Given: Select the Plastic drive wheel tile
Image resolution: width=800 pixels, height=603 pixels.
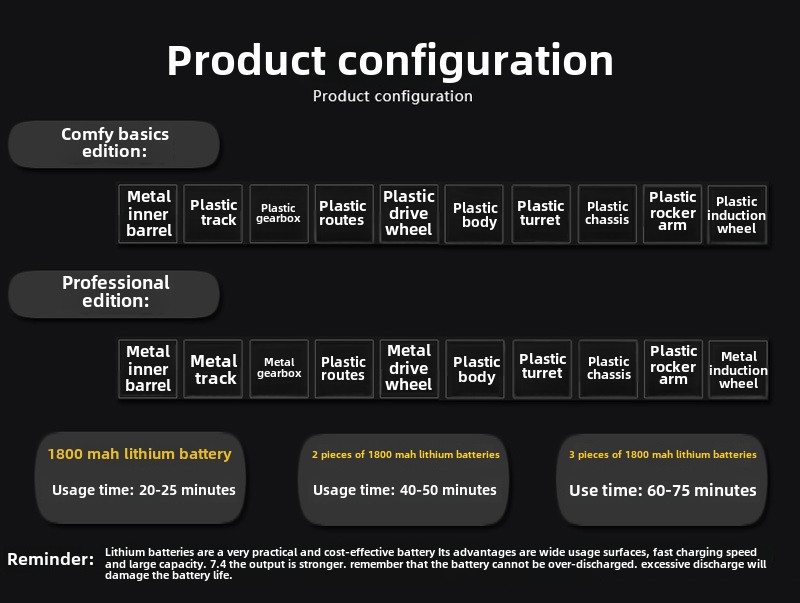Looking at the screenshot, I should pyautogui.click(x=409, y=214).
